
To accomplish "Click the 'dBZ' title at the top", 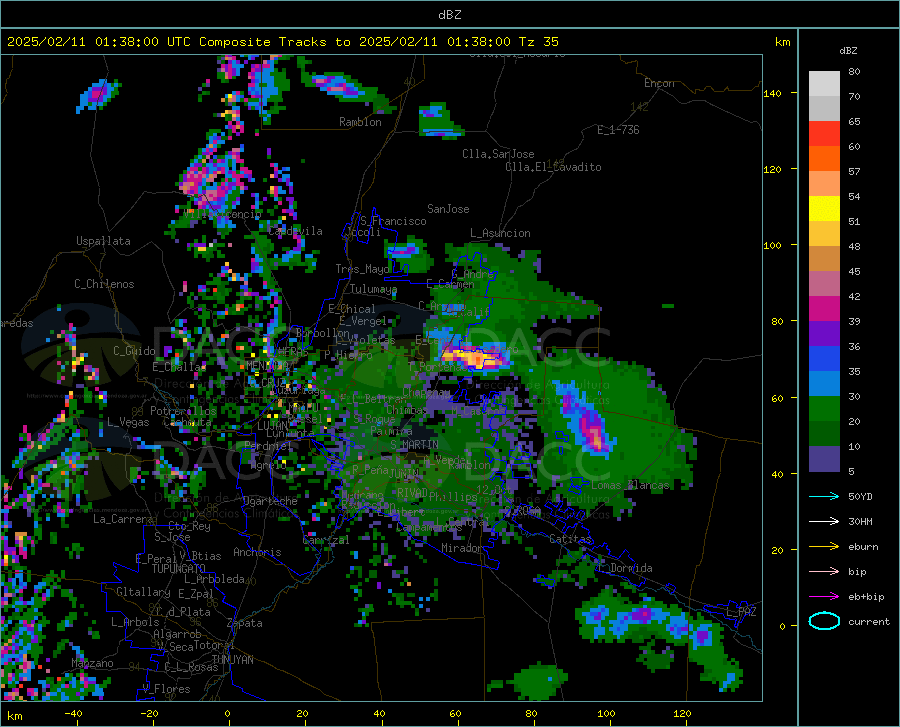I will [449, 15].
